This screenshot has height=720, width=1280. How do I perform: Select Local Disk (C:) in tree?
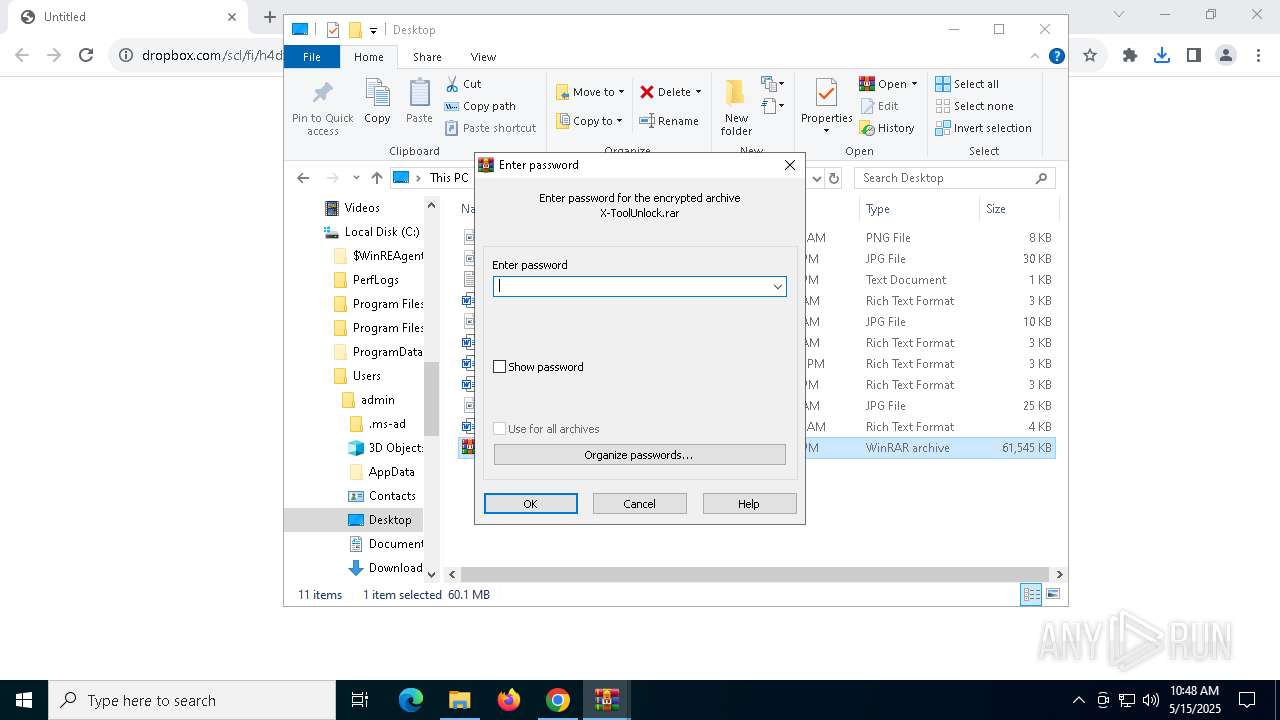[371, 232]
